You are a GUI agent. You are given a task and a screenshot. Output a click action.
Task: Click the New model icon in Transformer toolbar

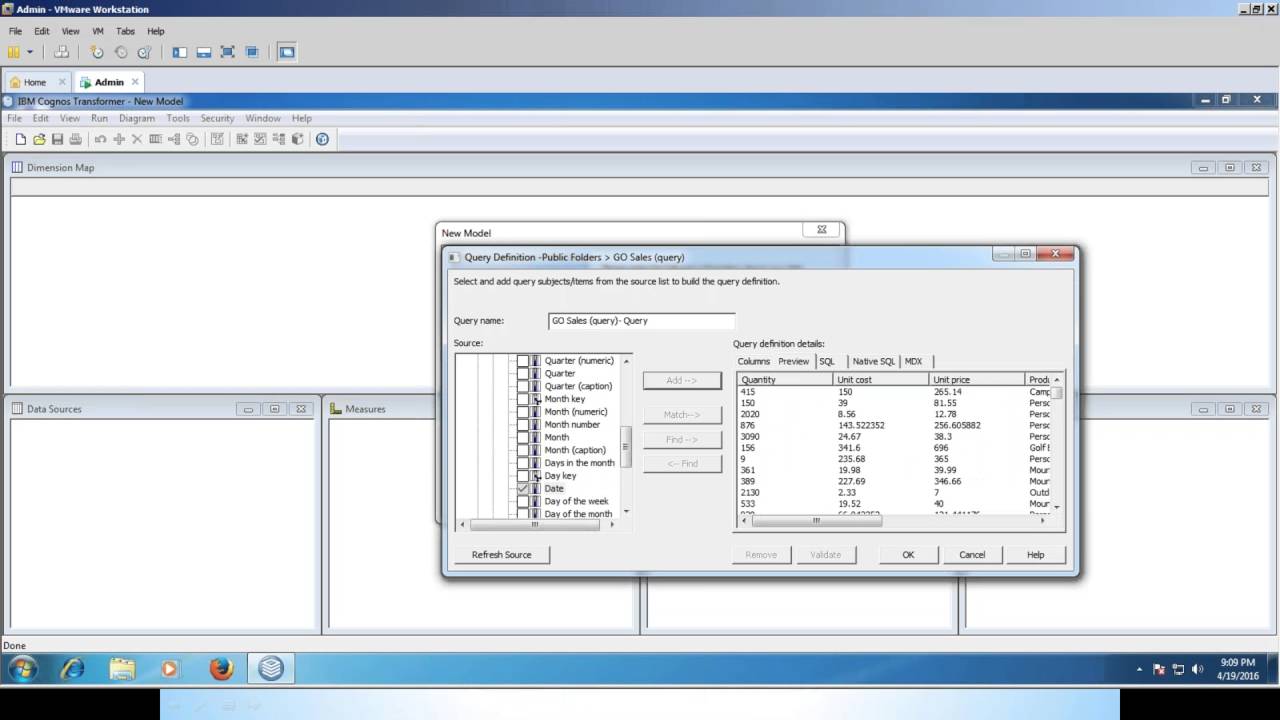(20, 139)
